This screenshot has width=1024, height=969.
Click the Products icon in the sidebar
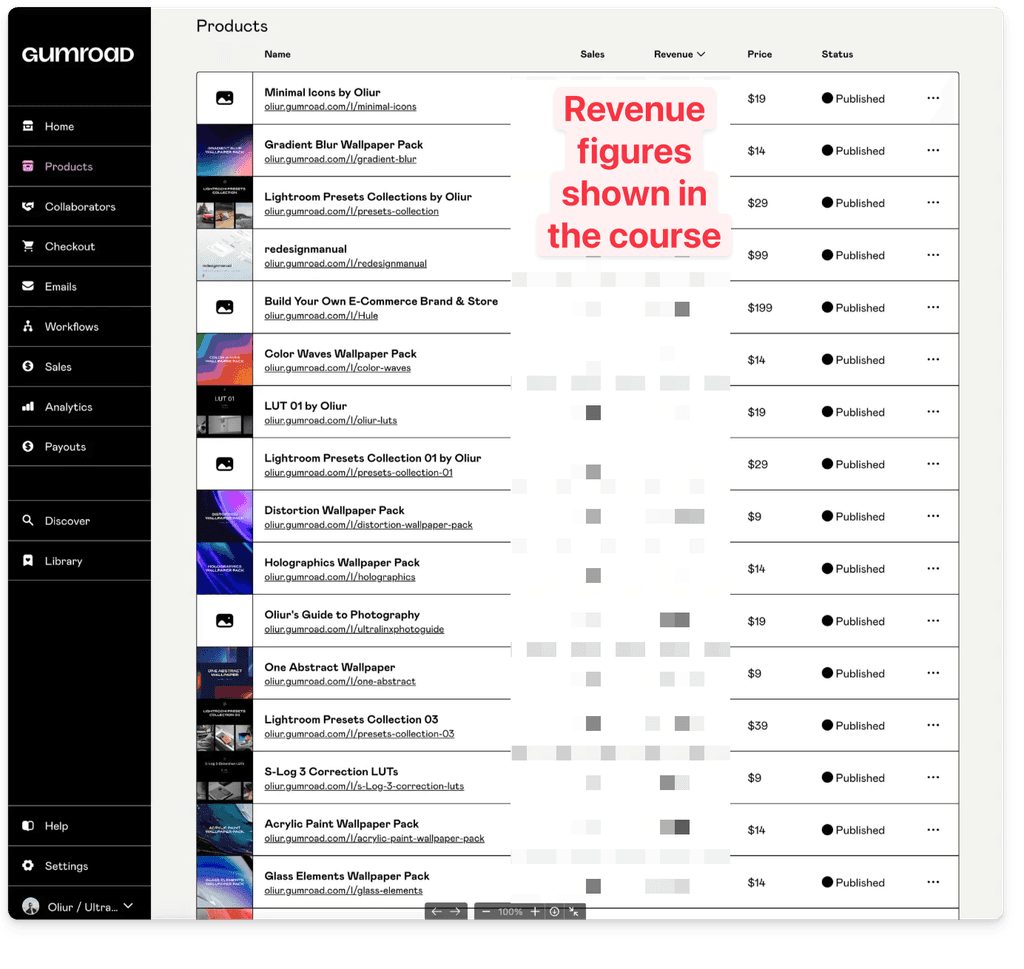pos(28,167)
